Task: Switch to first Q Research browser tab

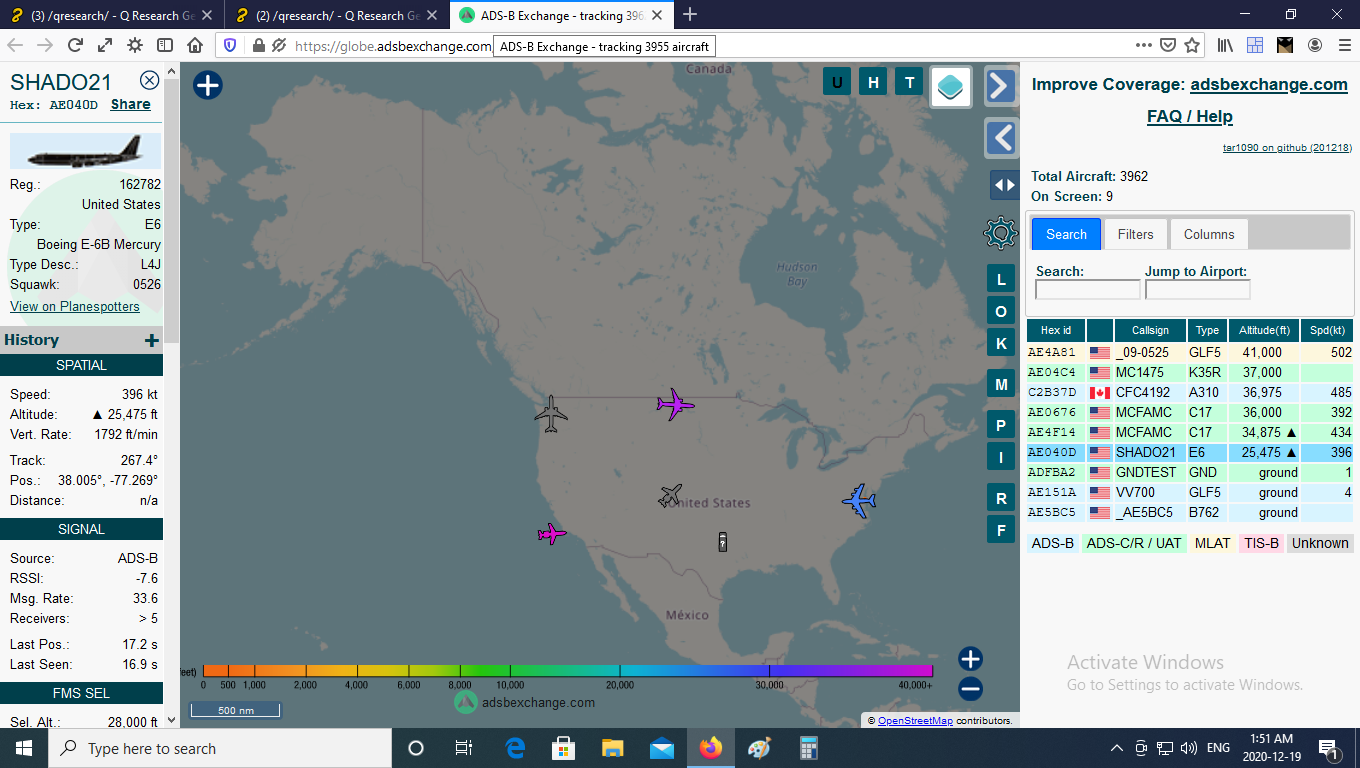Action: coord(112,15)
